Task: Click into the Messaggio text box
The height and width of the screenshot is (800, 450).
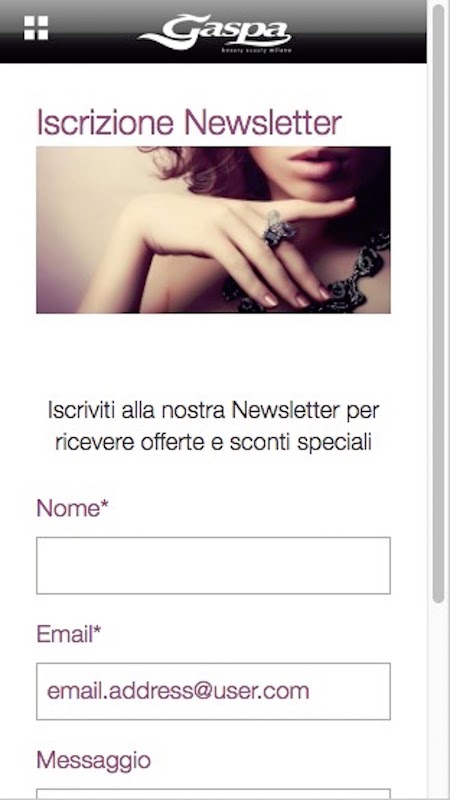Action: [213, 794]
